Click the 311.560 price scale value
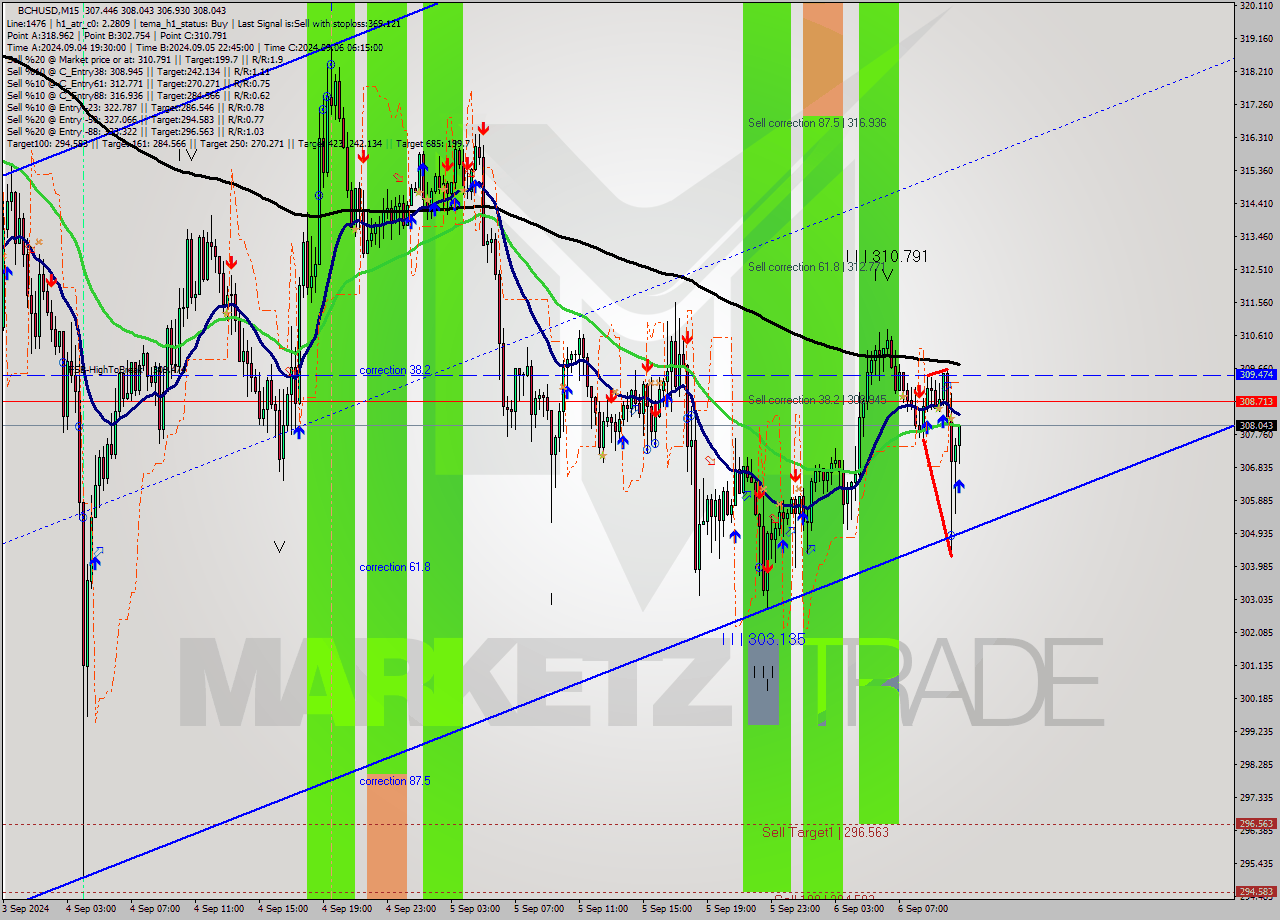Viewport: 1280px width, 920px height. coord(1255,302)
